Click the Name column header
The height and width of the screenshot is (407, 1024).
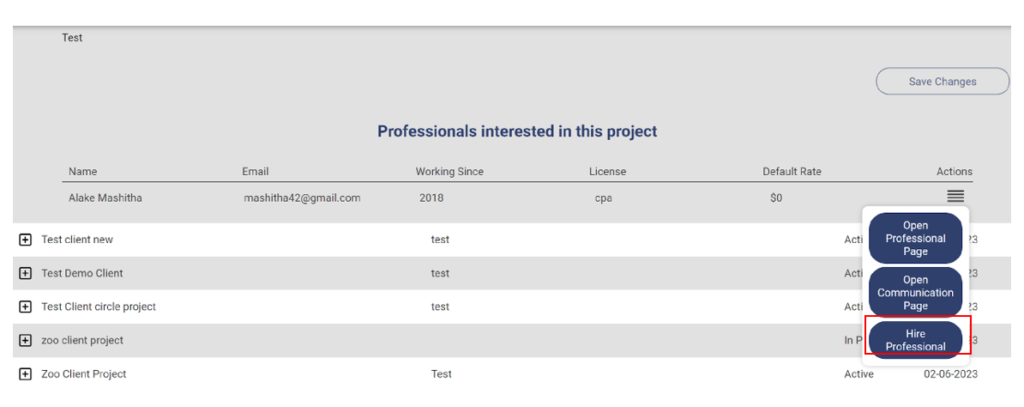pos(83,172)
